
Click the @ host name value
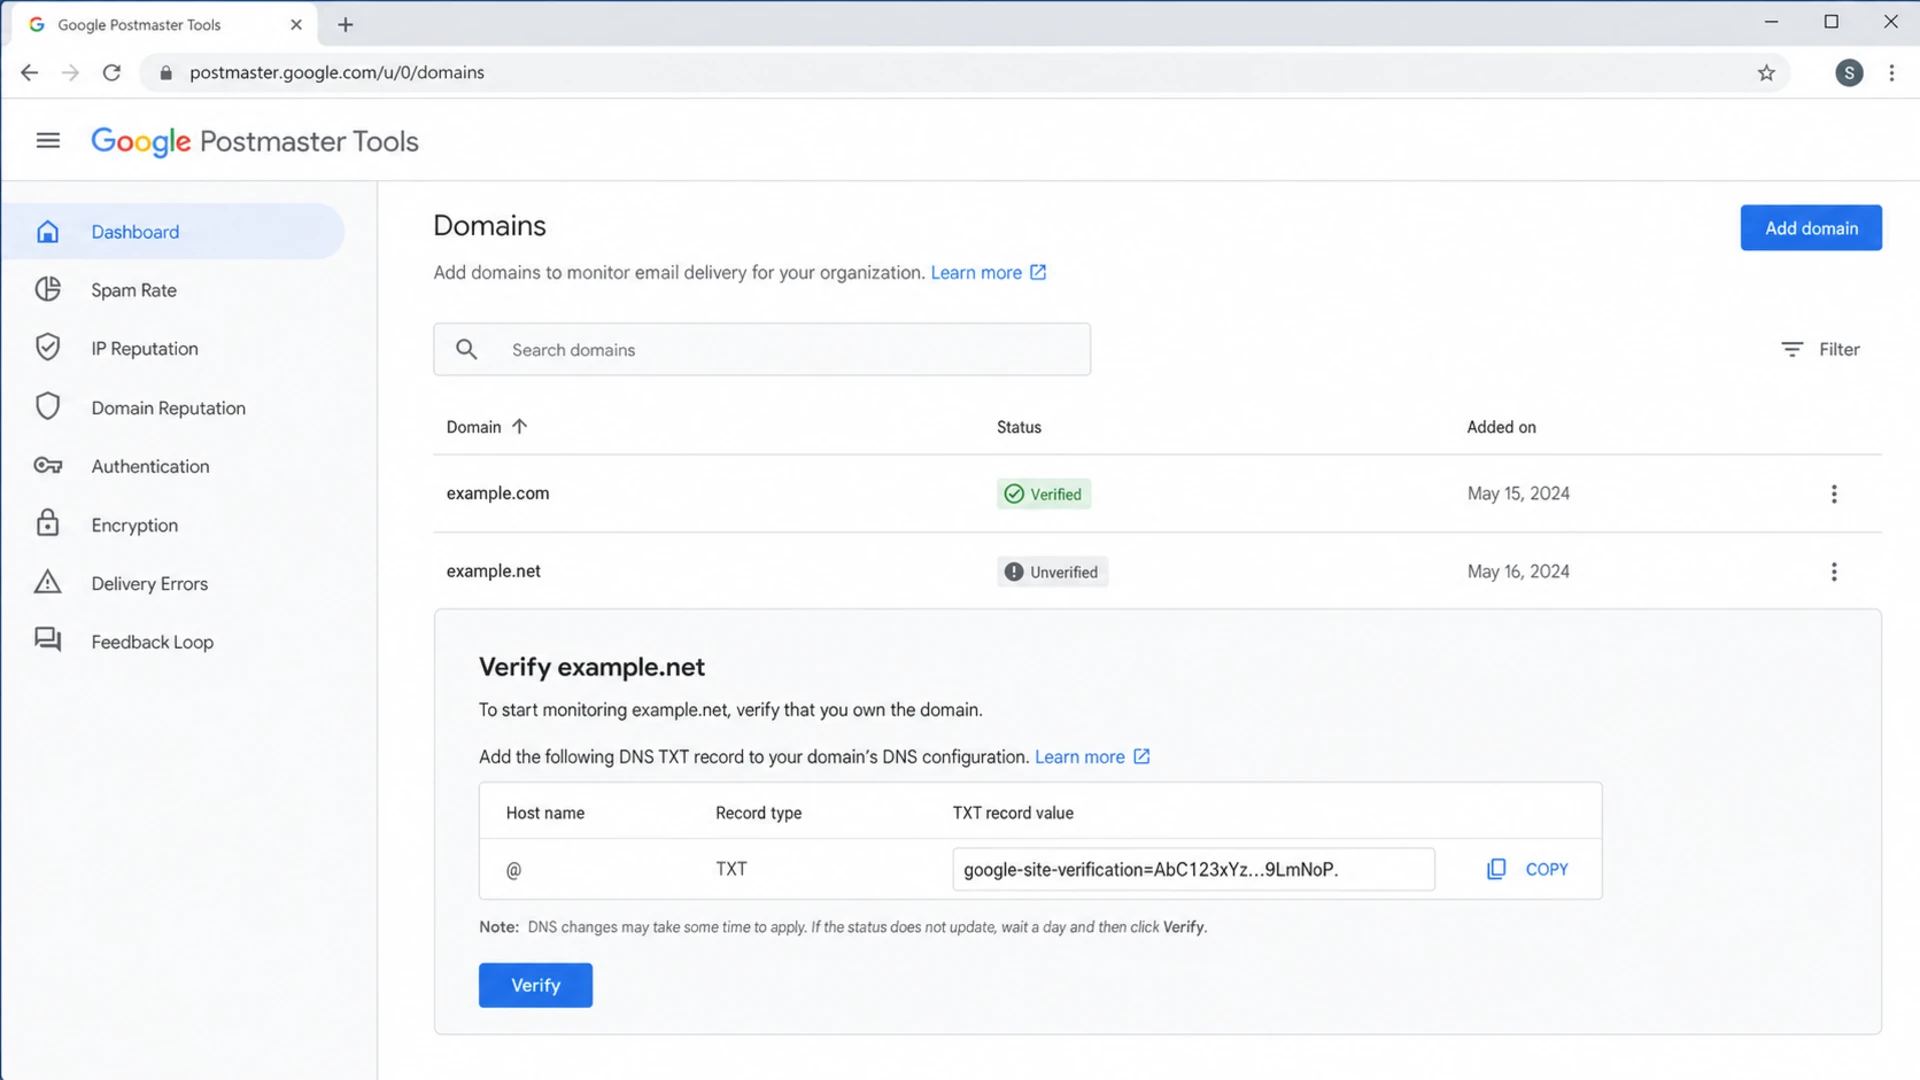click(x=513, y=870)
